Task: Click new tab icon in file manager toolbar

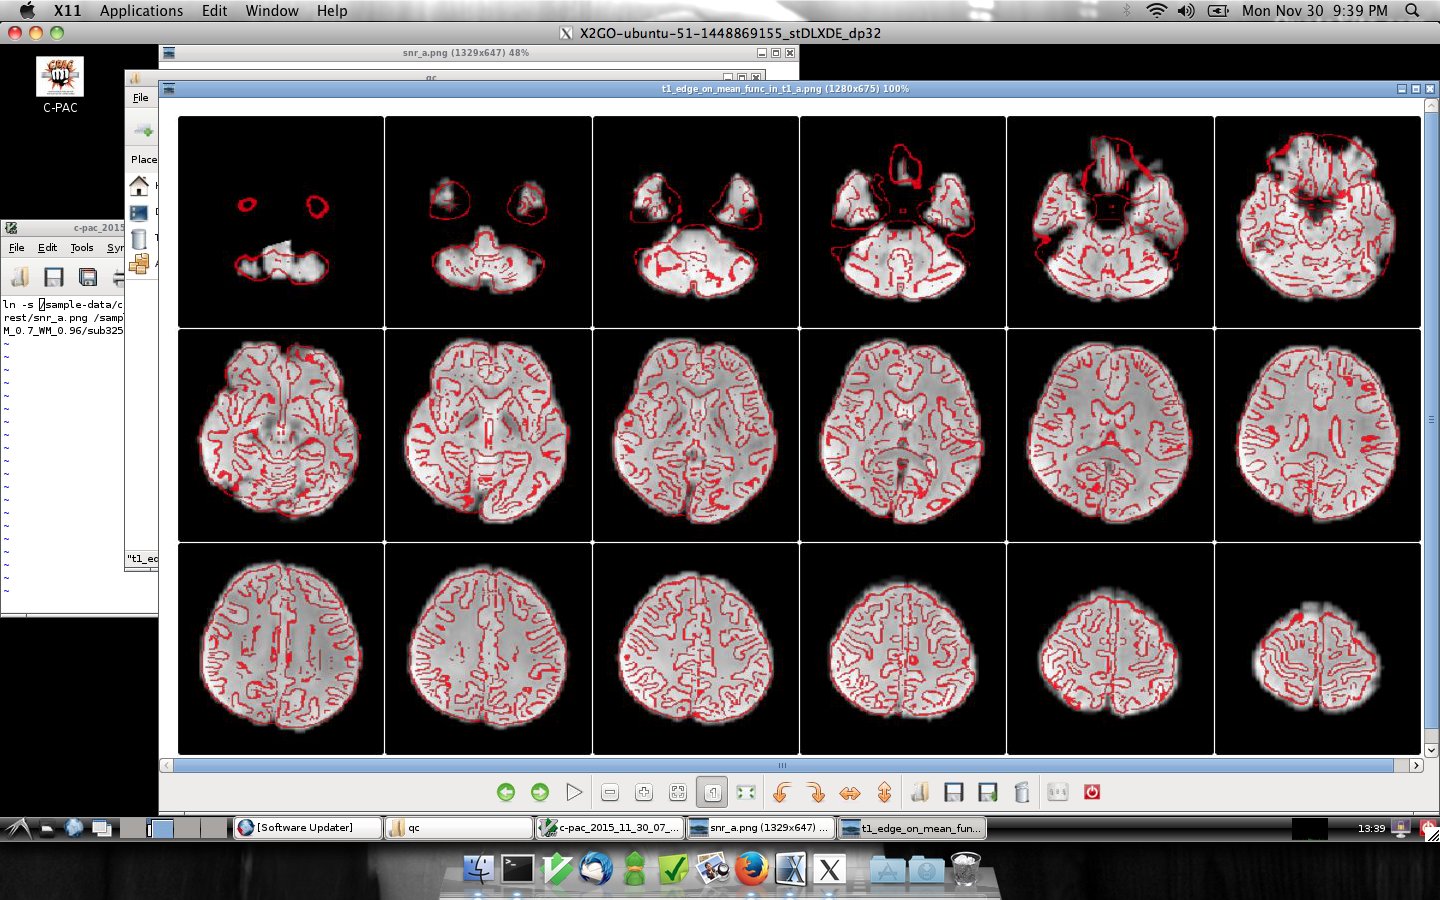Action: click(x=142, y=129)
